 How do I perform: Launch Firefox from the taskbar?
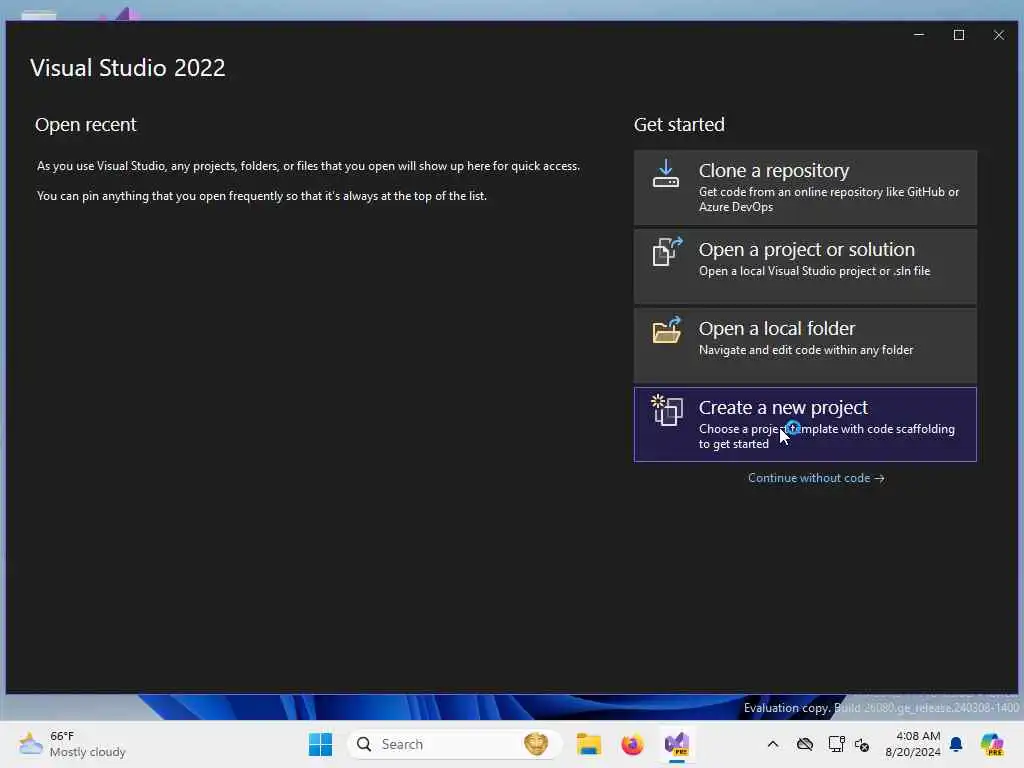(632, 744)
